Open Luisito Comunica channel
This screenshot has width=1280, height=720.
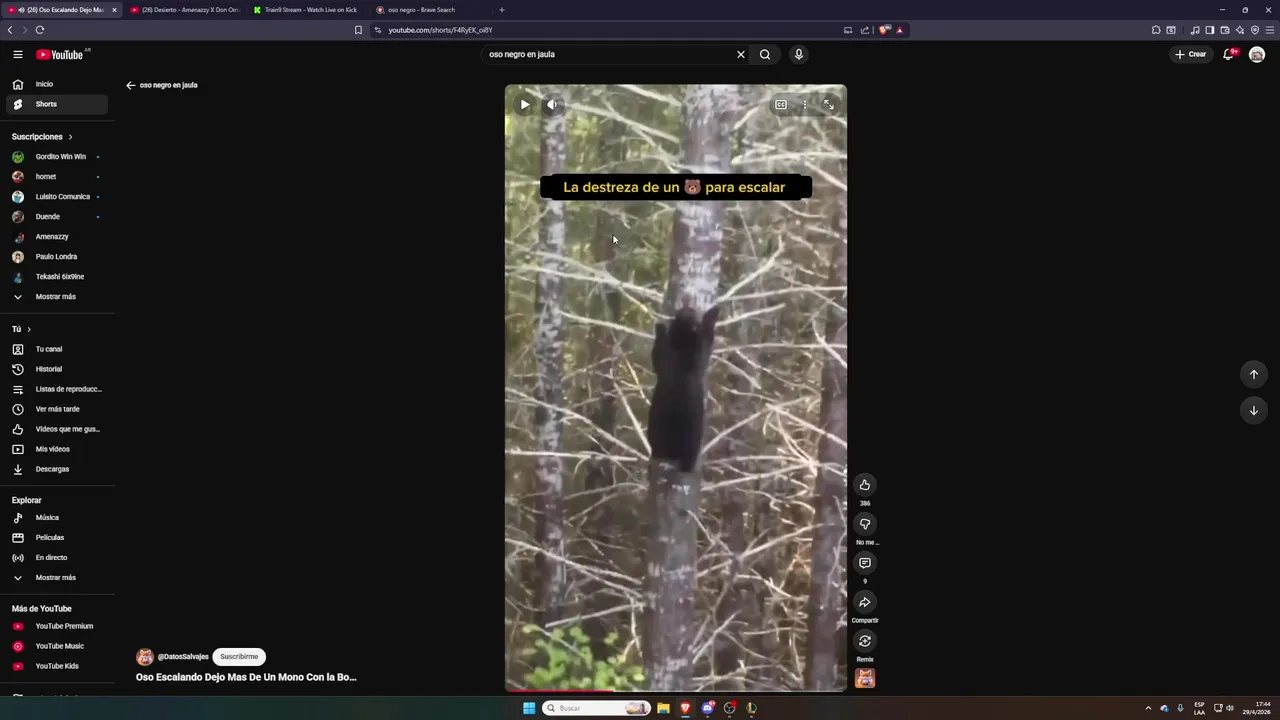(56, 197)
